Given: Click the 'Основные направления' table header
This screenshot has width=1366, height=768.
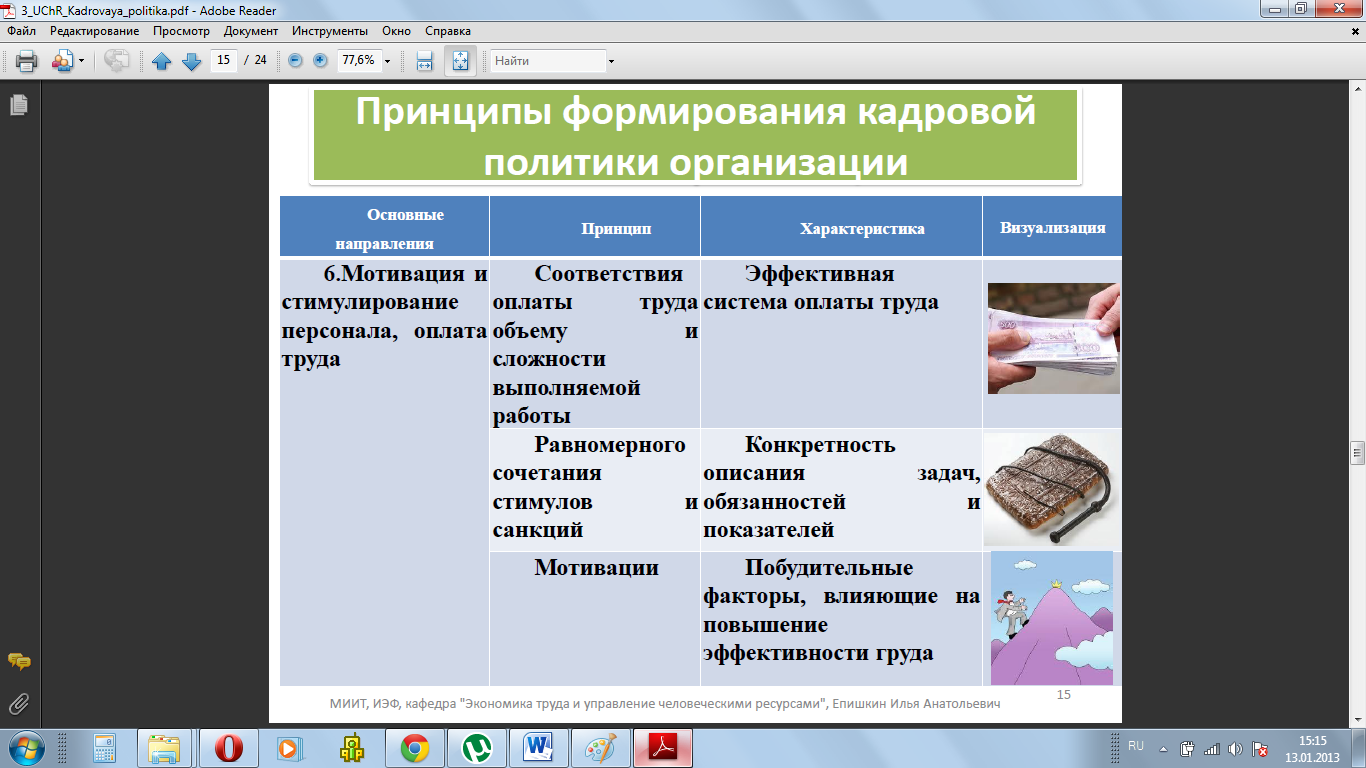Looking at the screenshot, I should (x=385, y=228).
